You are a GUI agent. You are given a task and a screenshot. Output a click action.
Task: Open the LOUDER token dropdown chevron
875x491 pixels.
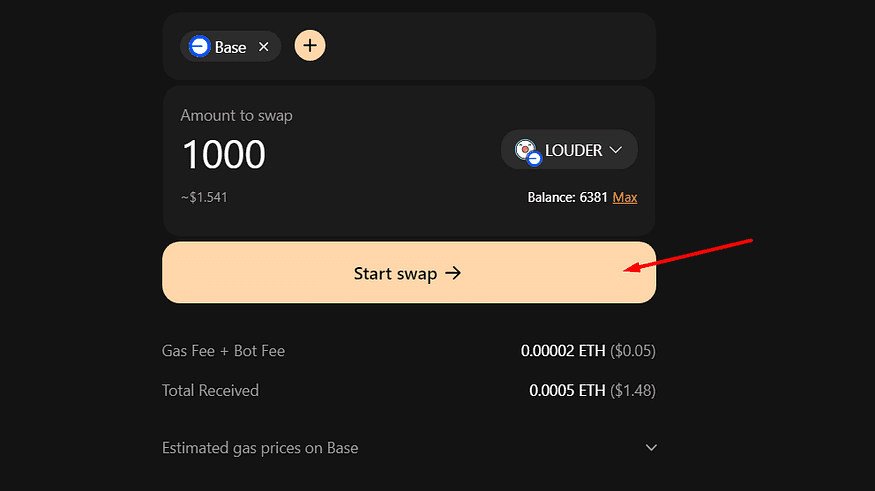tap(616, 150)
